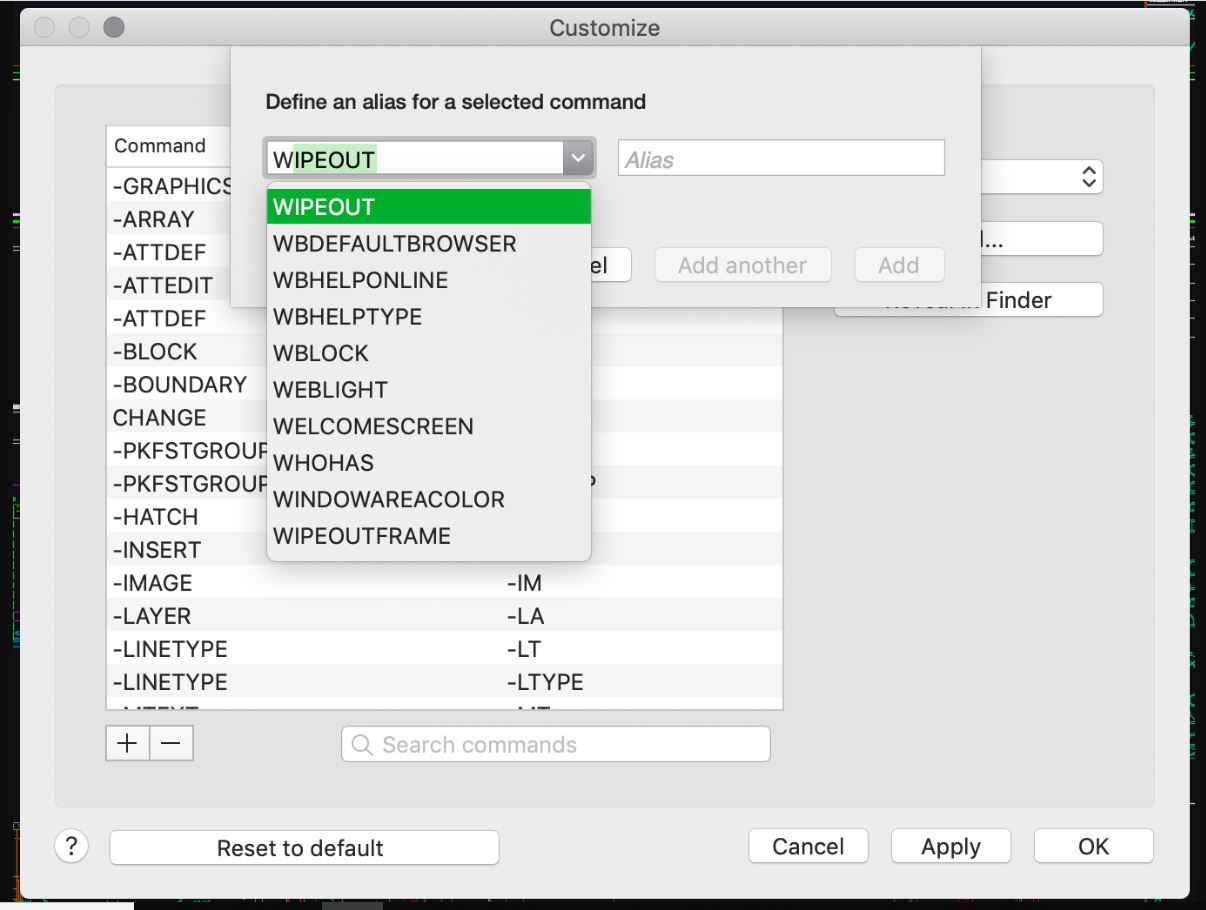The image size is (1206, 910).
Task: Click Cancel at the dialog bottom
Action: click(x=807, y=847)
